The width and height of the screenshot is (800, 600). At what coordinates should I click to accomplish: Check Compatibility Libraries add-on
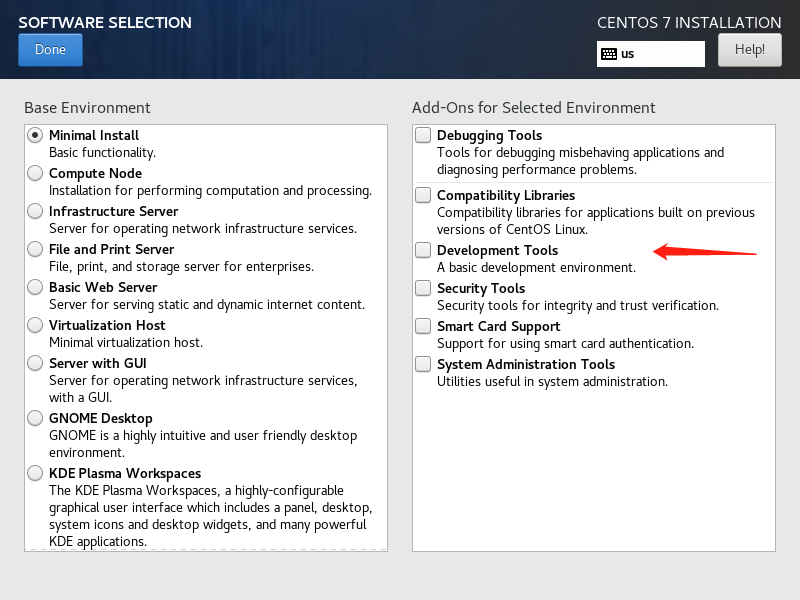click(x=424, y=195)
